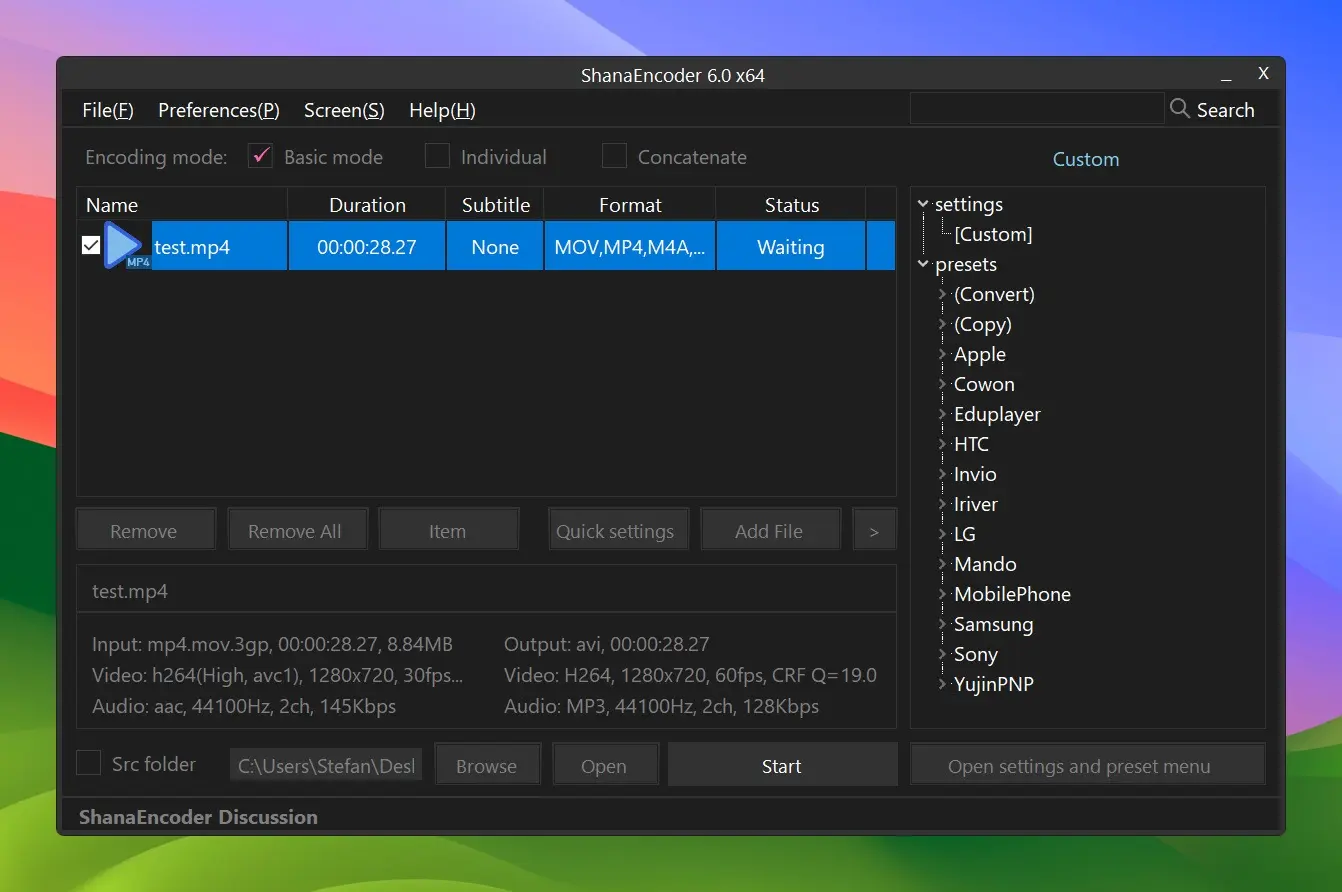Collapse the settings tree node
The width and height of the screenshot is (1342, 892).
[x=923, y=205]
